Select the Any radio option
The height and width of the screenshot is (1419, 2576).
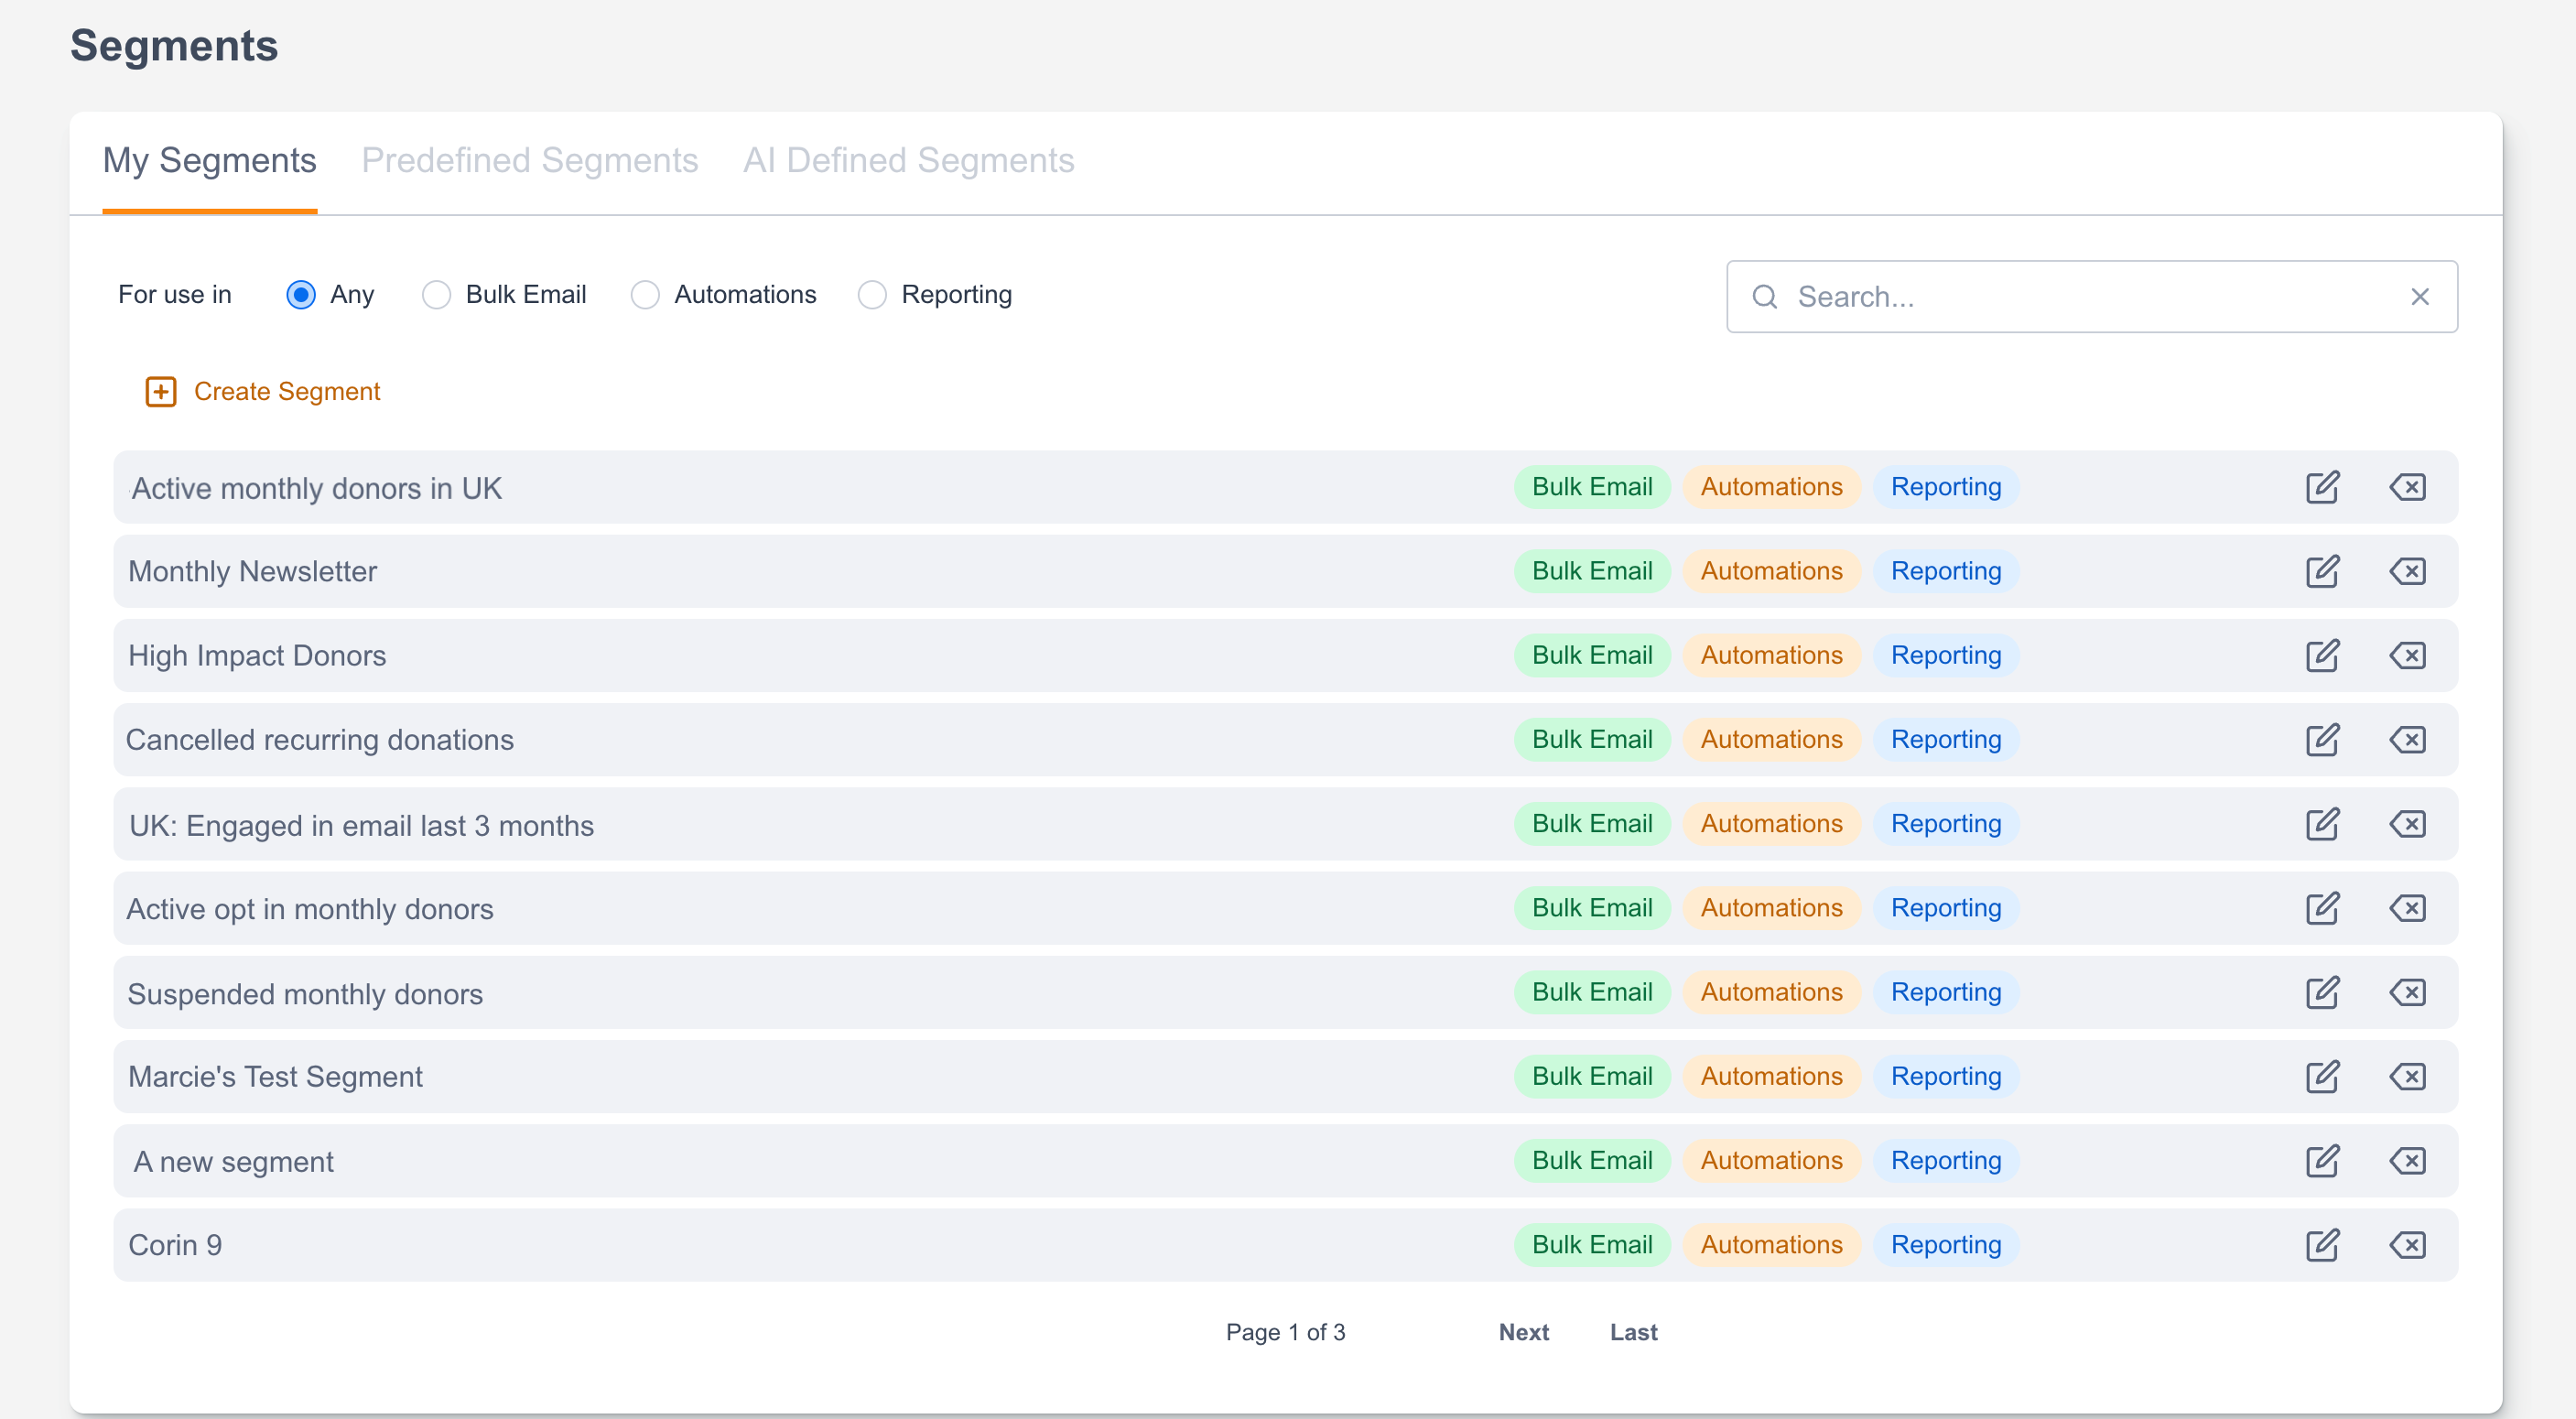pos(301,295)
